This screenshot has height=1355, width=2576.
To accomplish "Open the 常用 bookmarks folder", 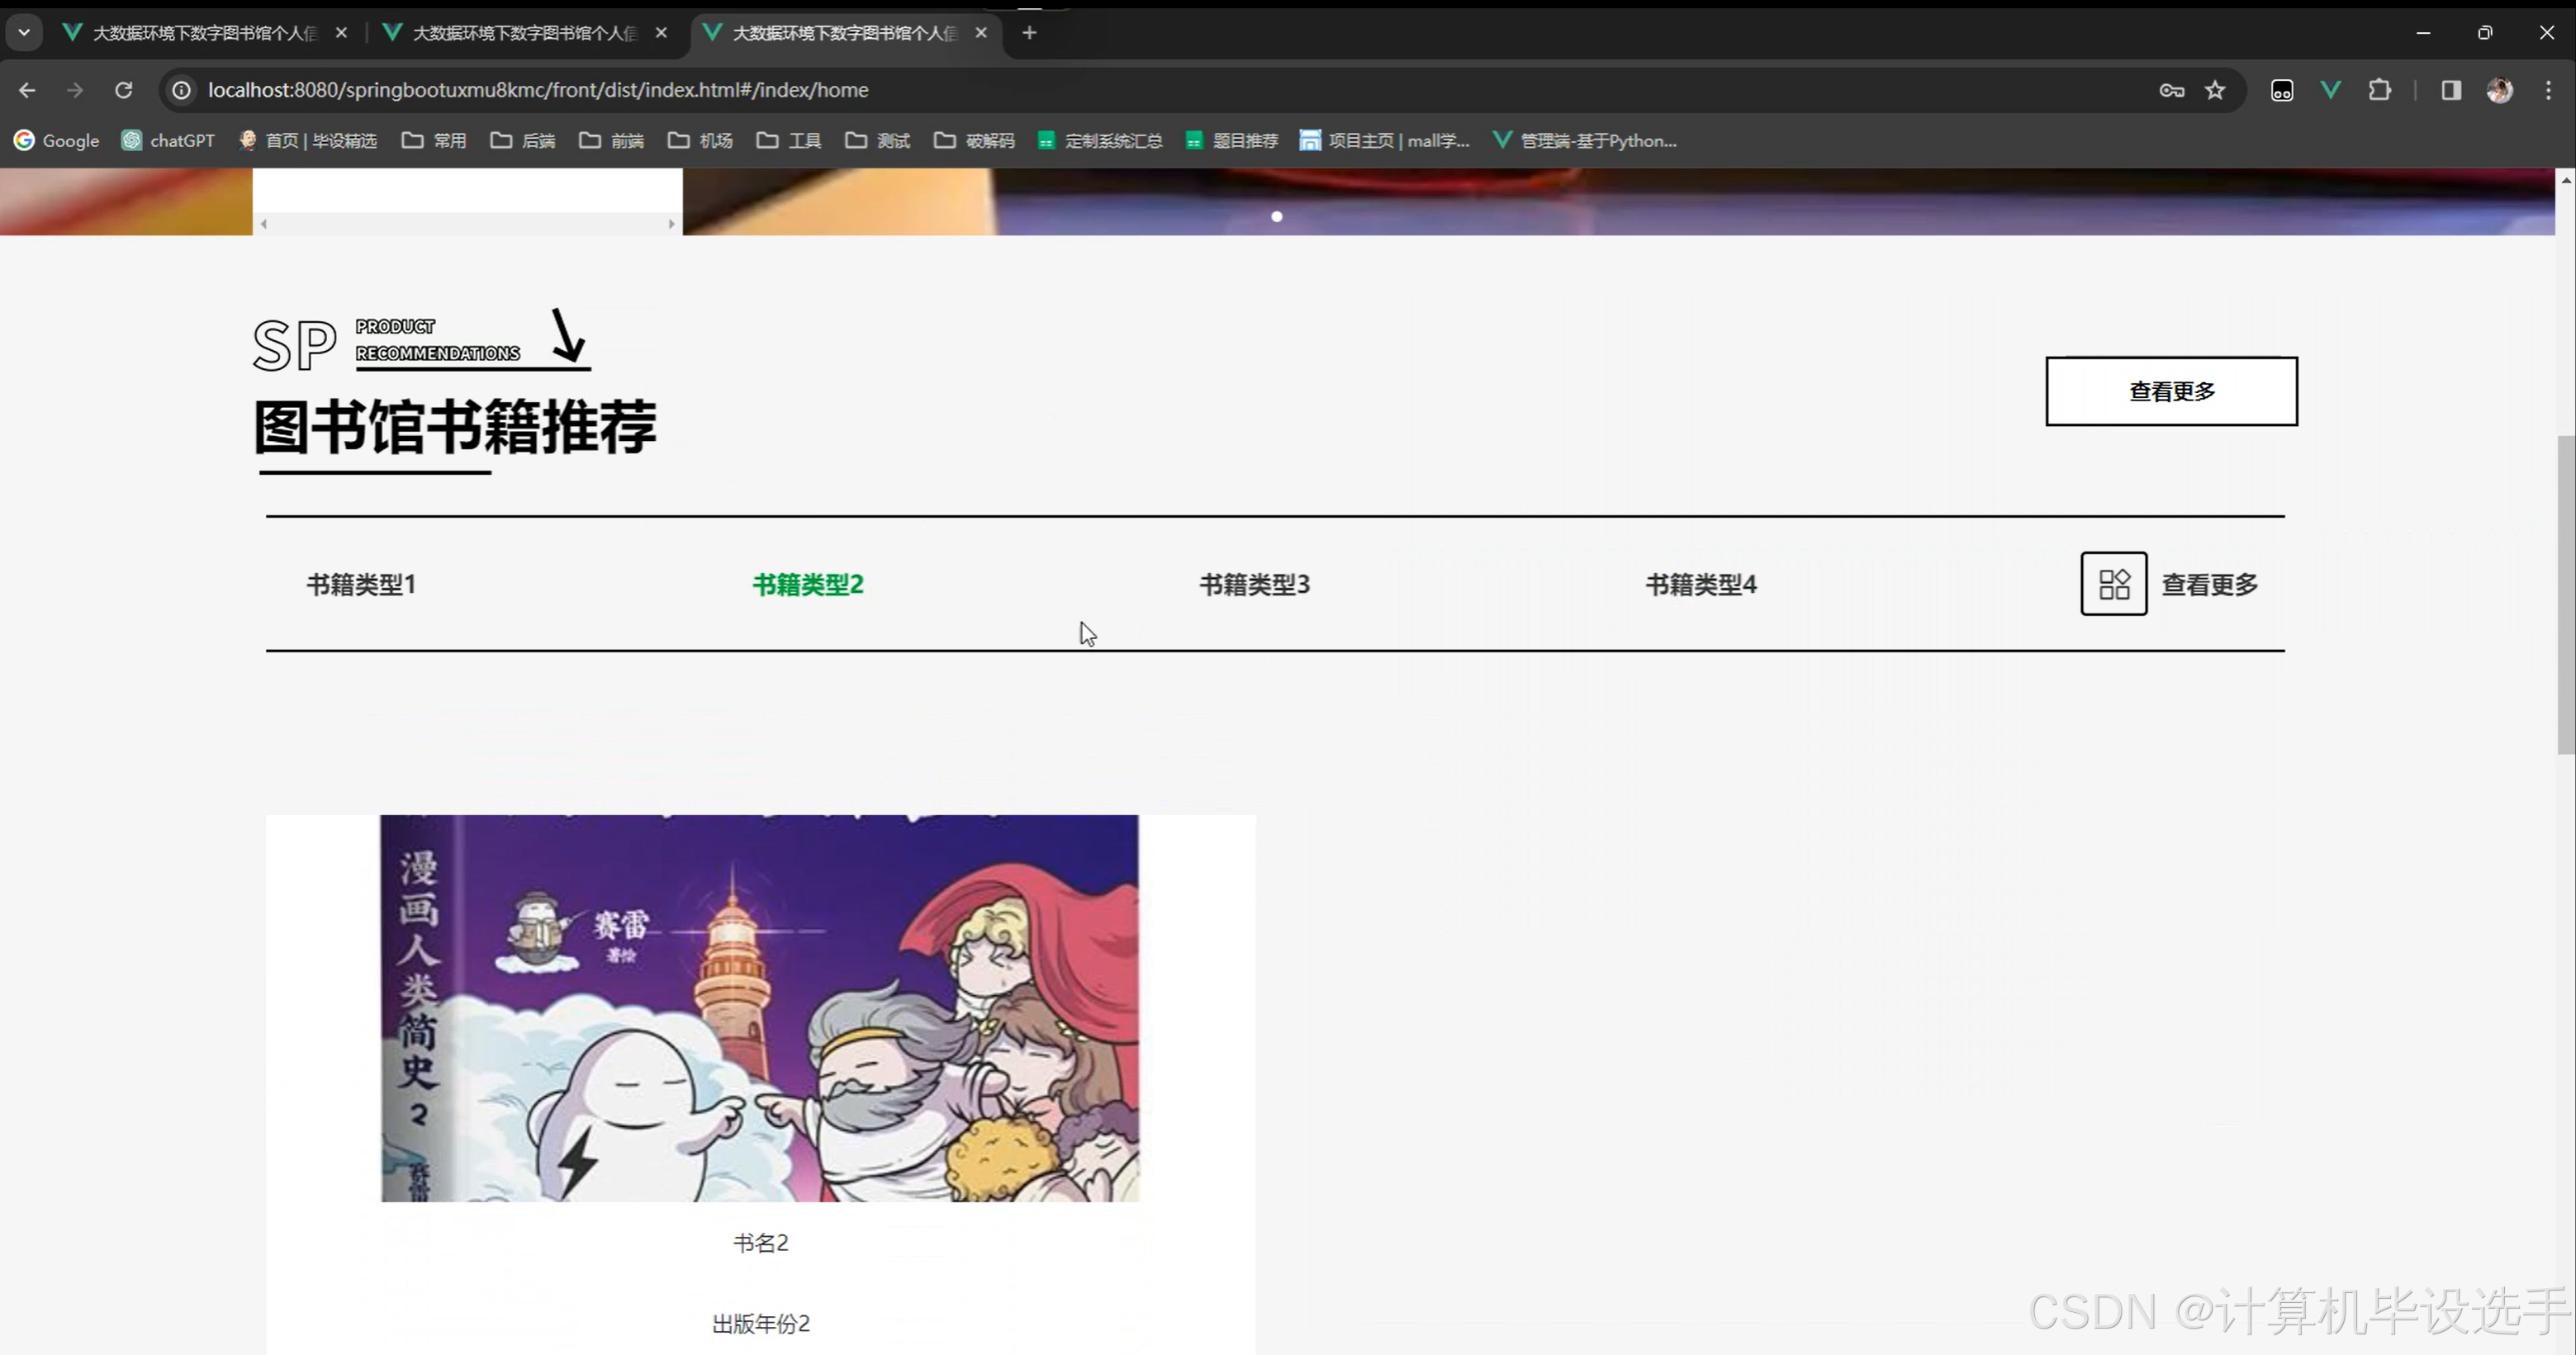I will [435, 140].
